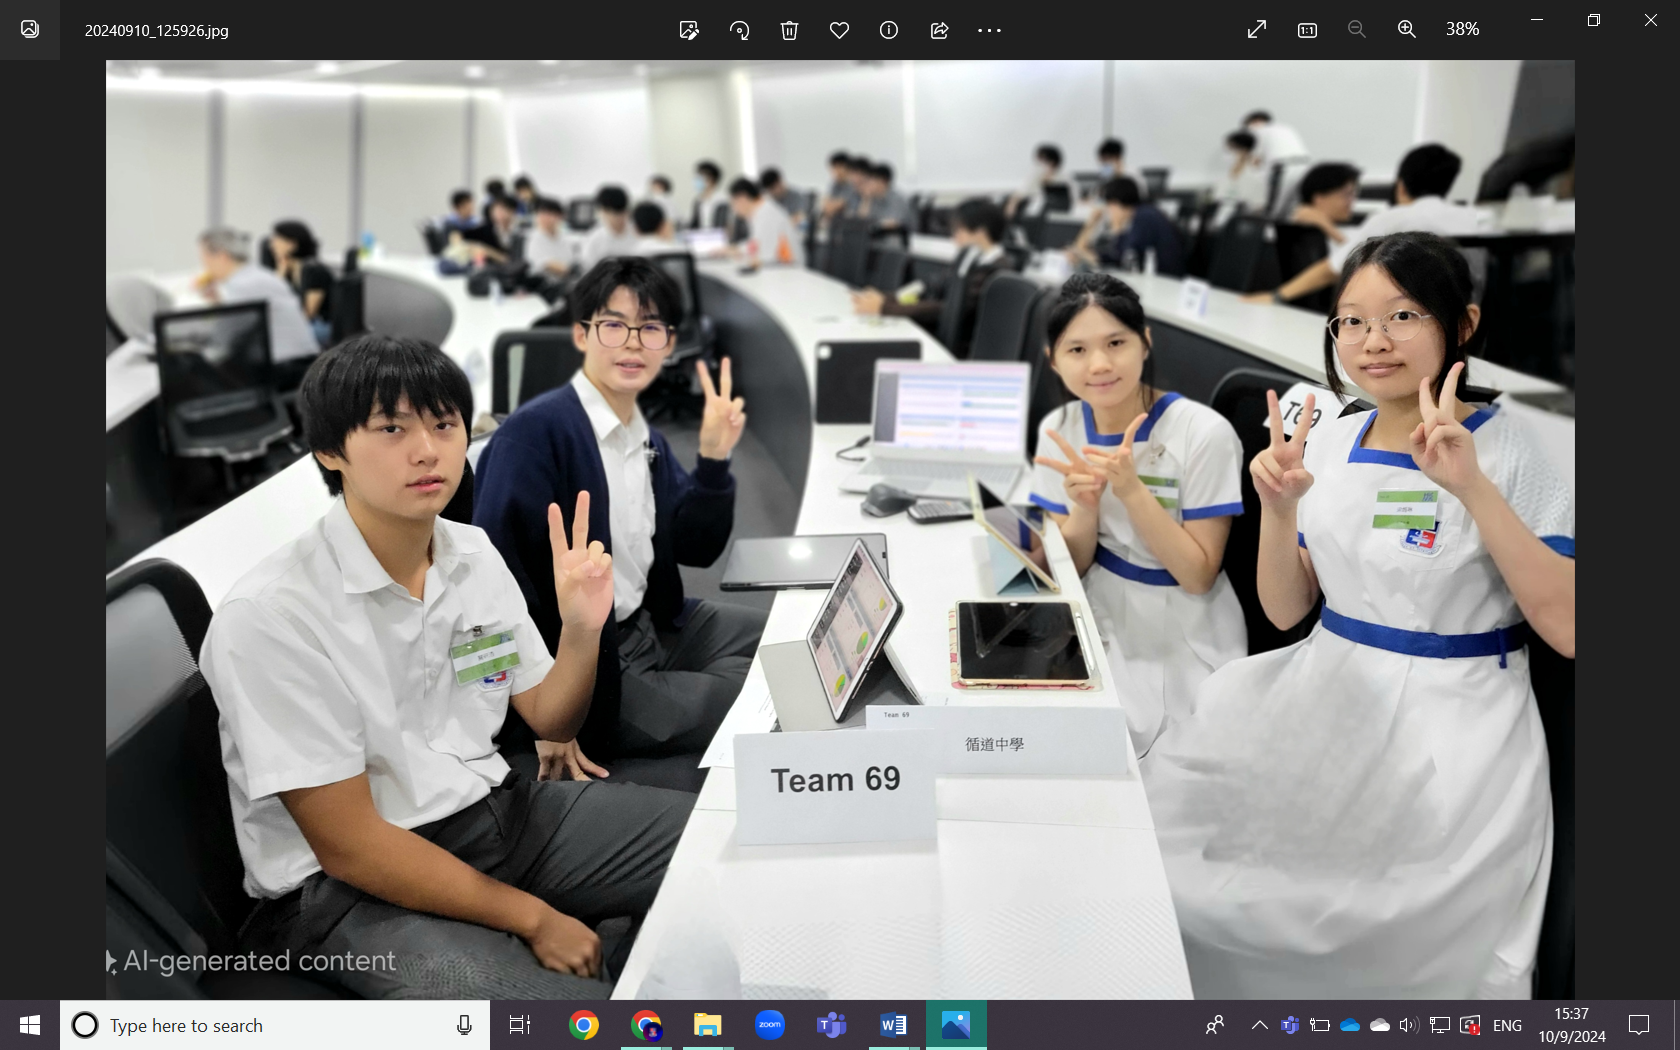Viewport: 1680px width, 1050px height.
Task: Delete the photo using the trash icon
Action: (789, 30)
